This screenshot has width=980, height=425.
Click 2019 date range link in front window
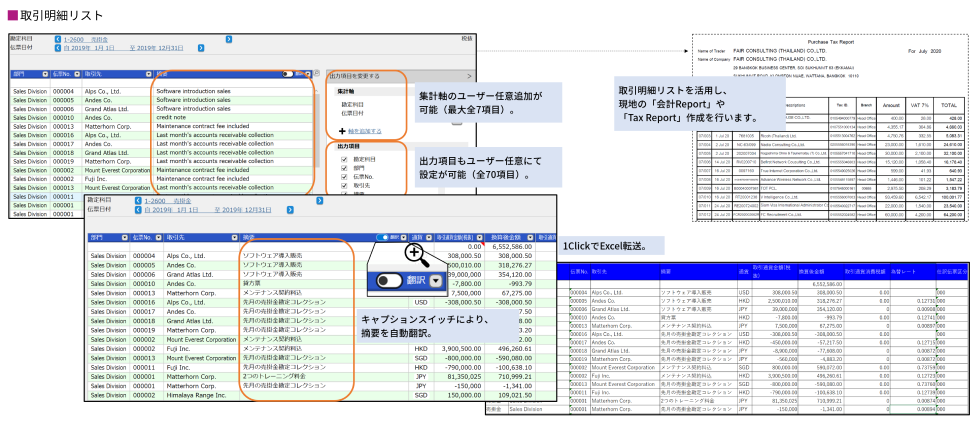[x=208, y=210]
